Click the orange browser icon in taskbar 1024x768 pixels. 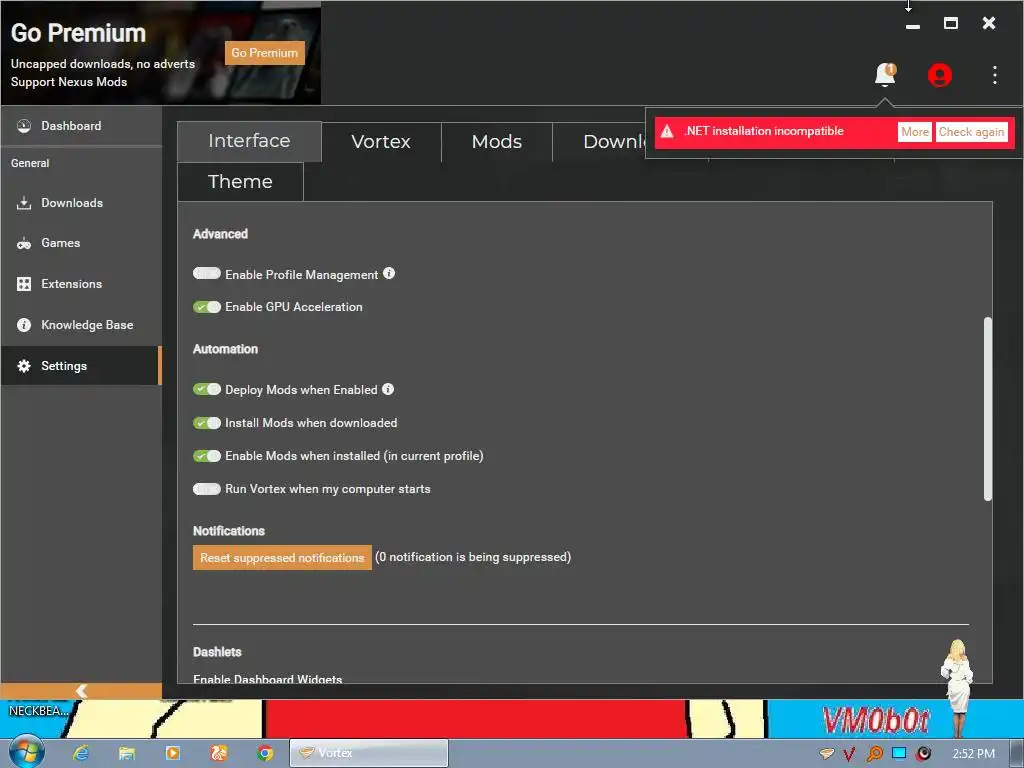coord(218,753)
